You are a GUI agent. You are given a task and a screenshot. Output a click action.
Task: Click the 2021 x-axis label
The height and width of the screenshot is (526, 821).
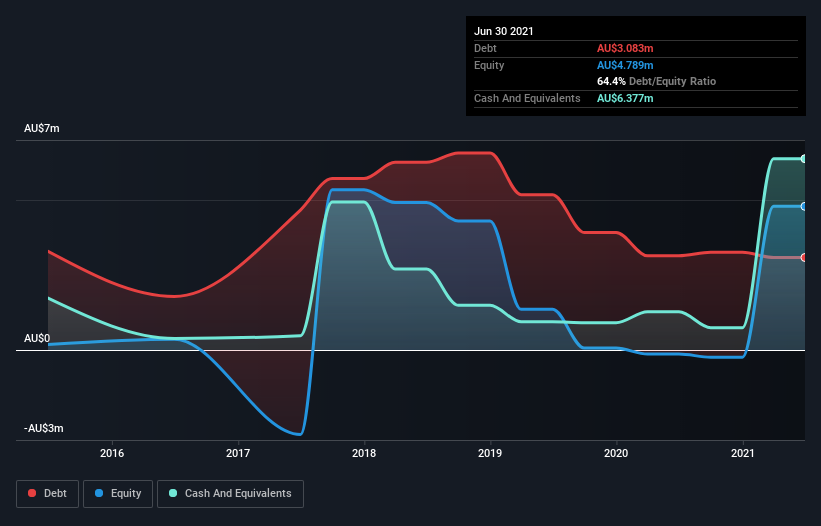(742, 453)
